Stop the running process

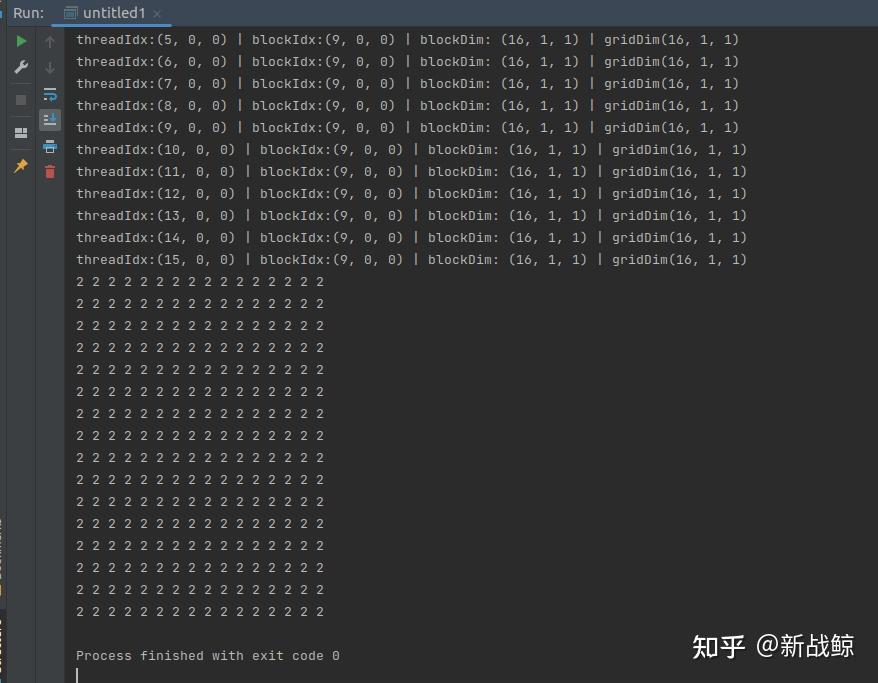pos(20,98)
